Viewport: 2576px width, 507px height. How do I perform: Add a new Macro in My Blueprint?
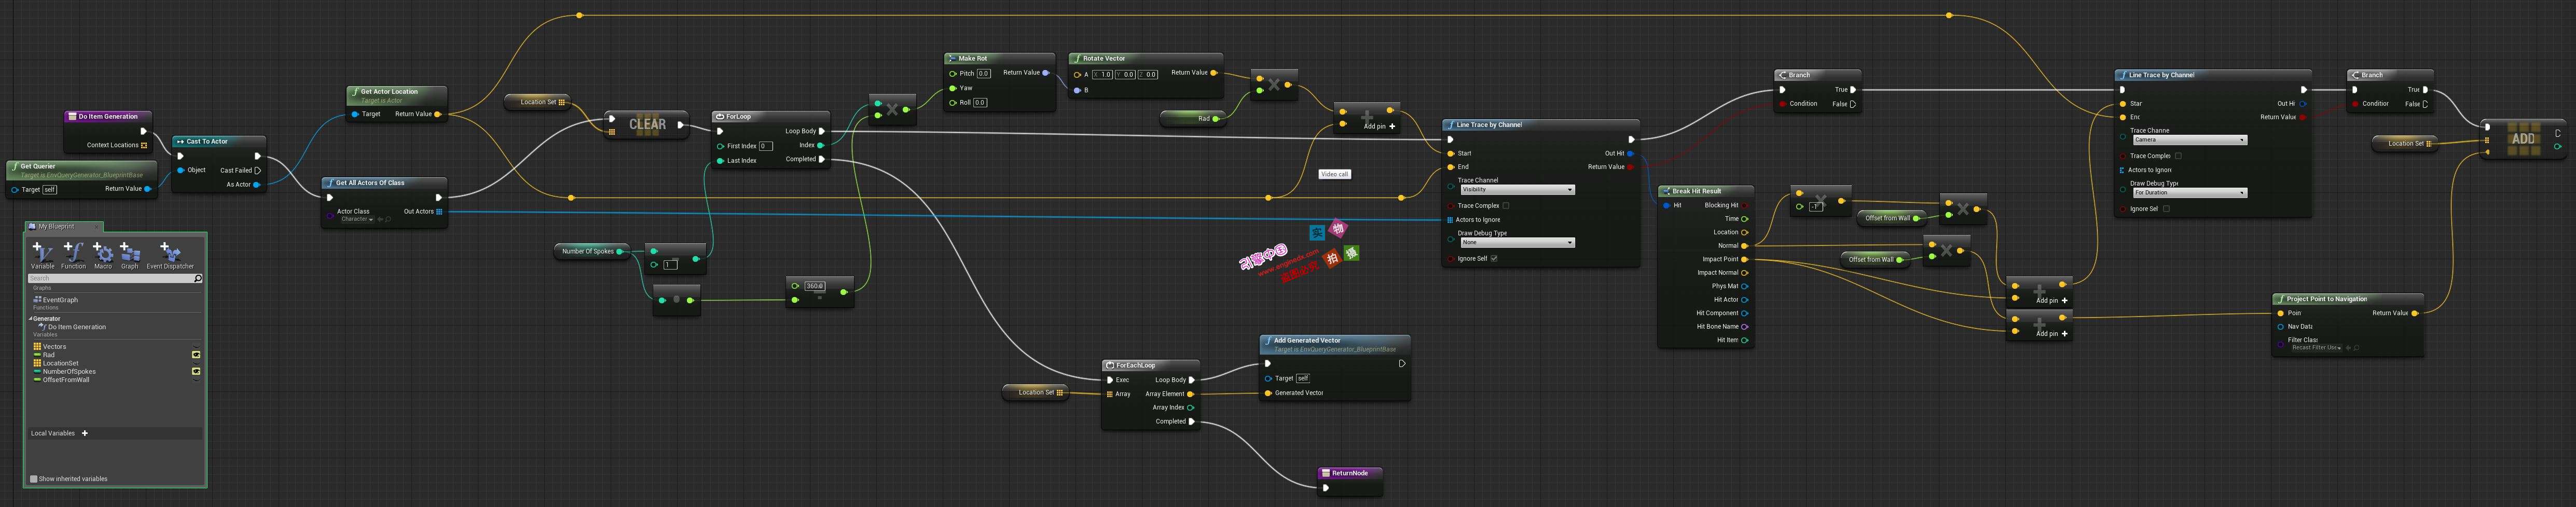103,255
